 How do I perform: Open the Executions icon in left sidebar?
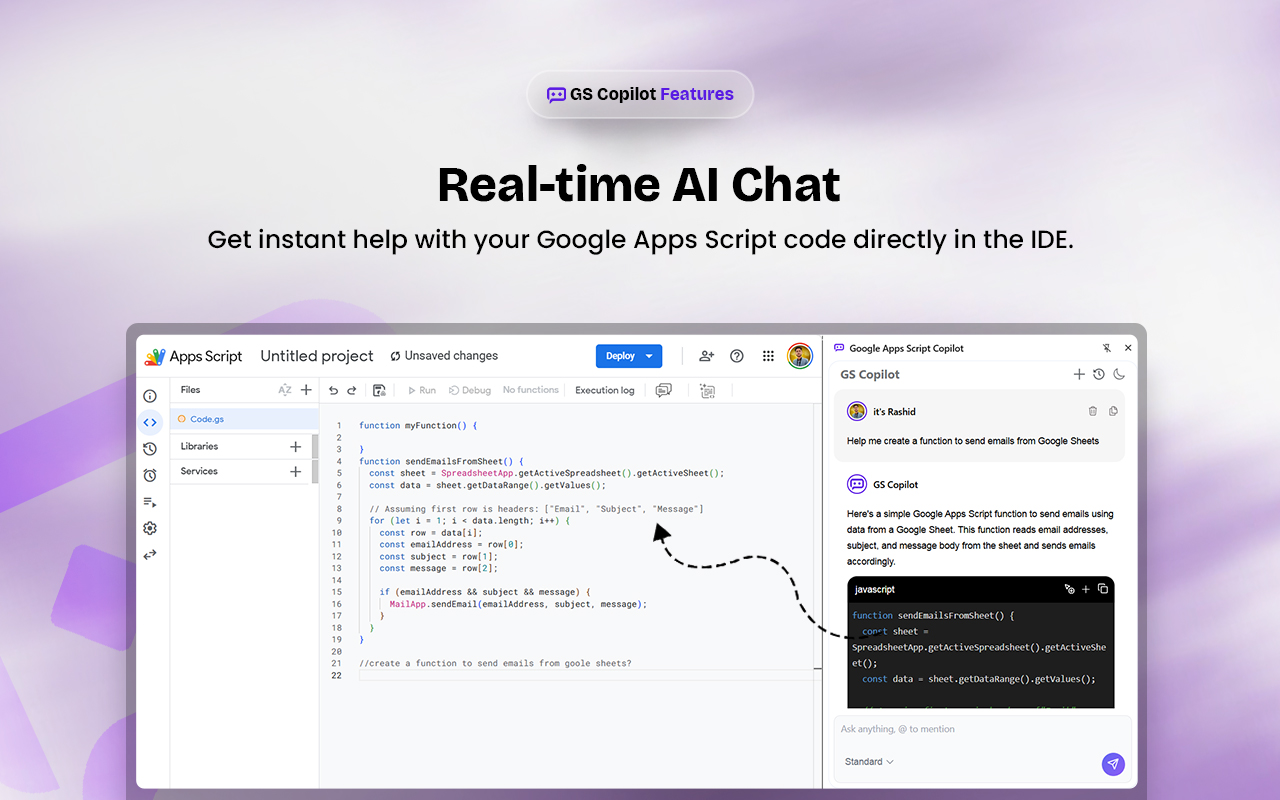point(150,502)
